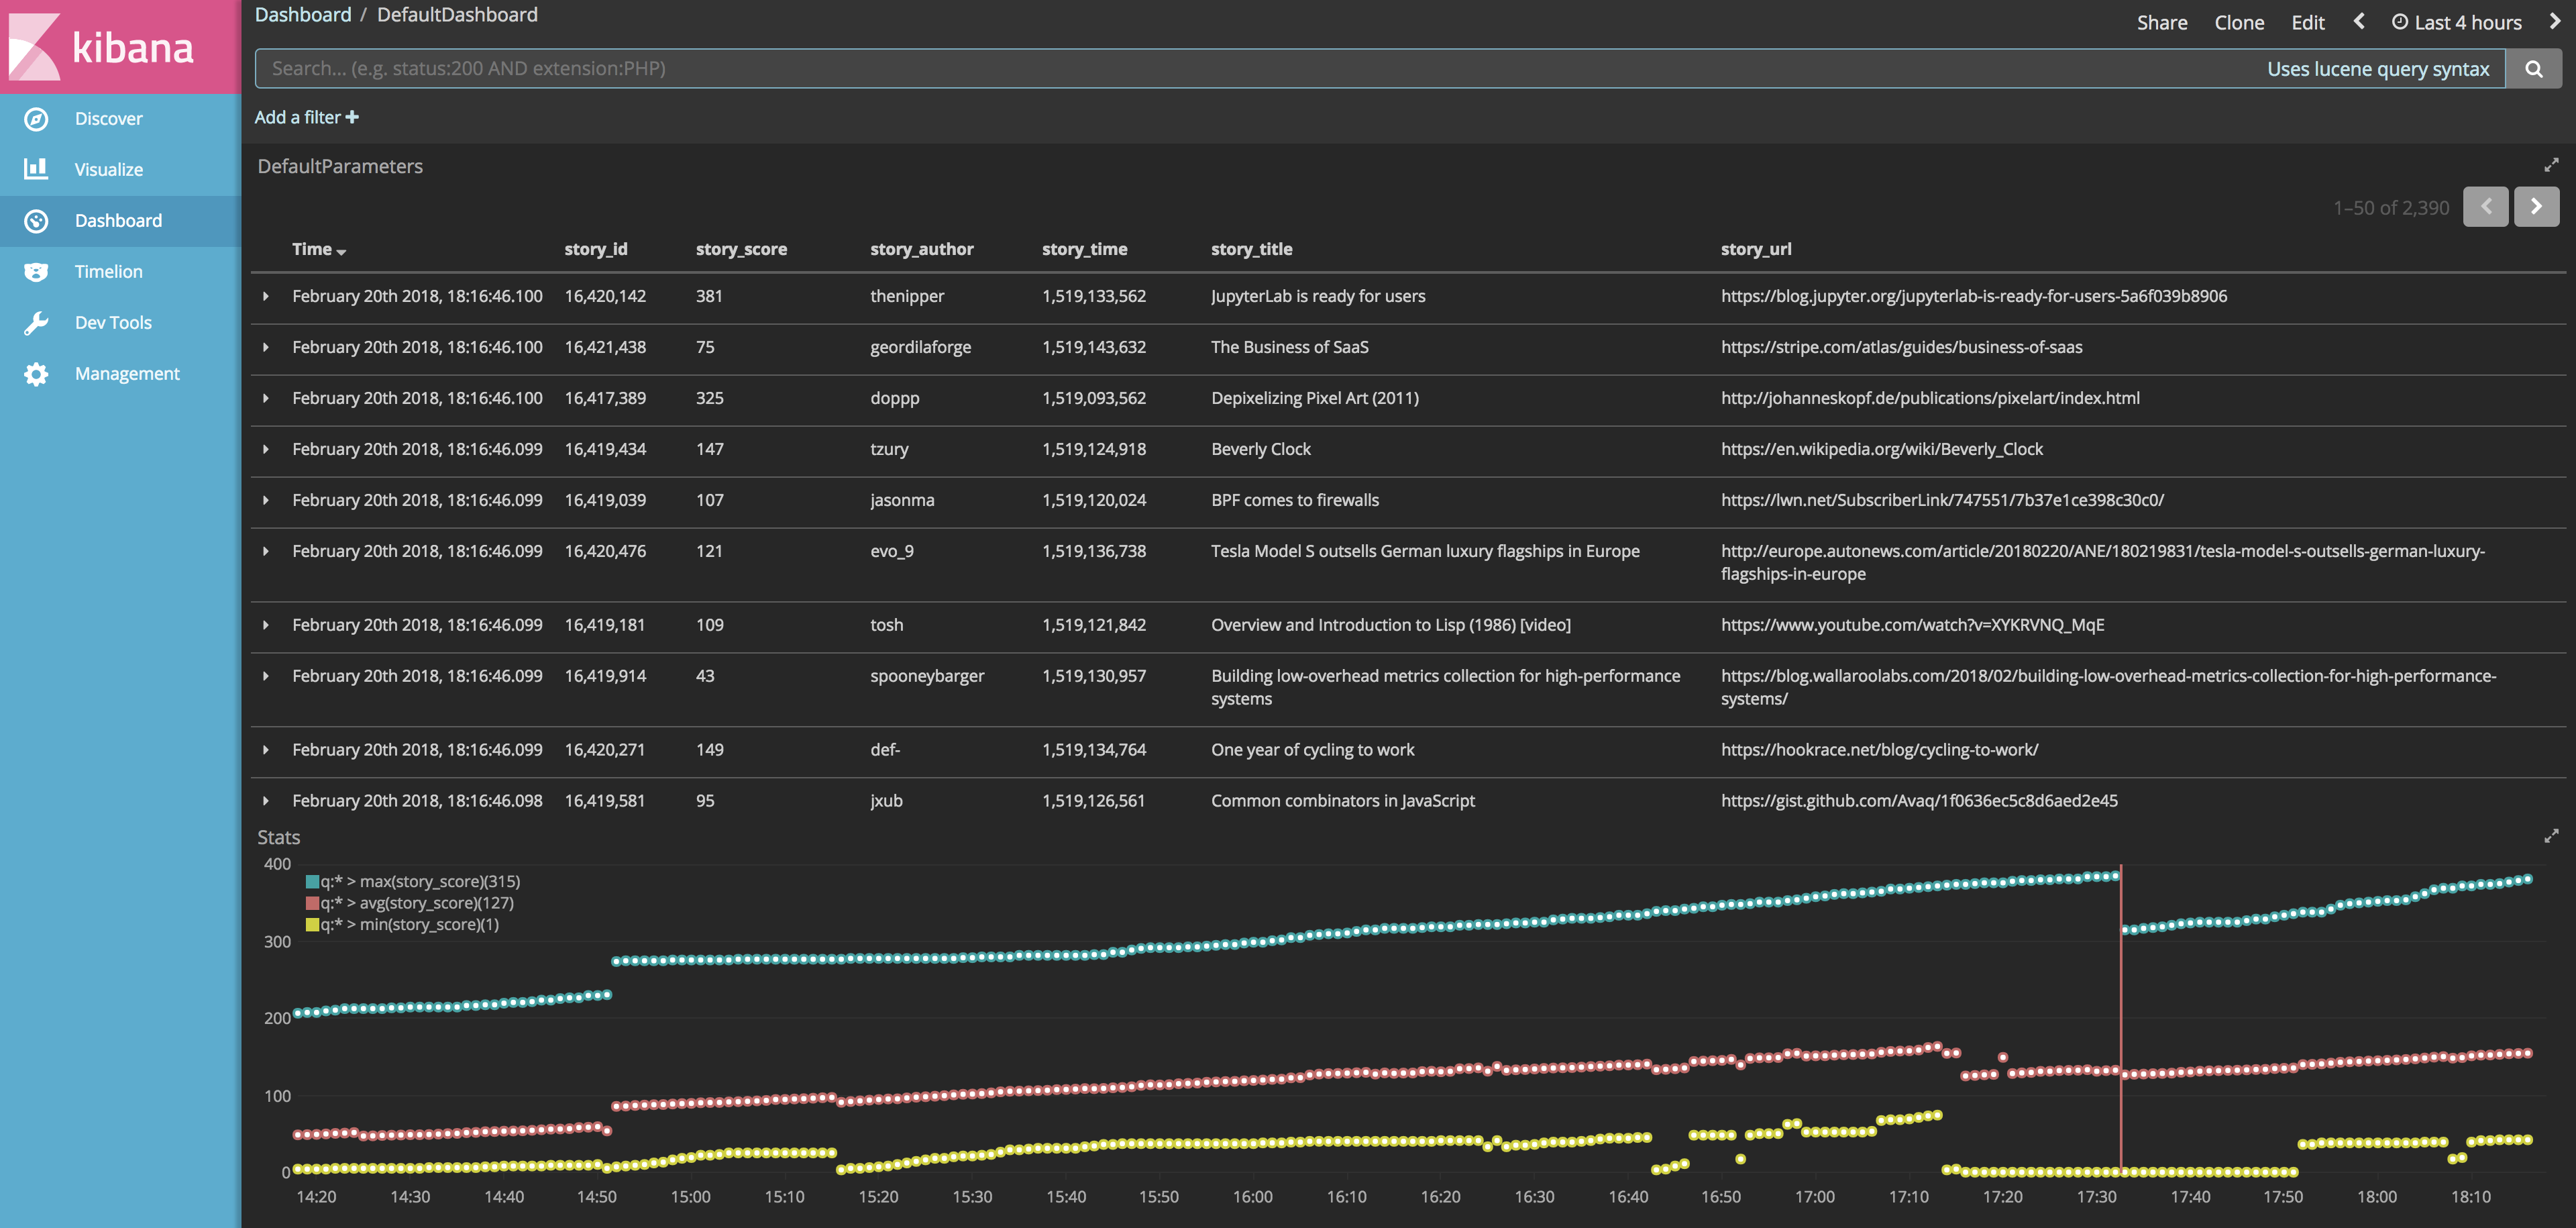The image size is (2576, 1228).
Task: Click the story_time column header
Action: click(x=1084, y=249)
